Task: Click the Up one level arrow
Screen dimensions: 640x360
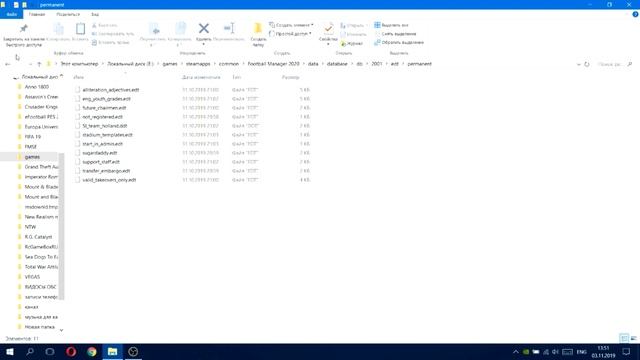Action: click(x=39, y=64)
